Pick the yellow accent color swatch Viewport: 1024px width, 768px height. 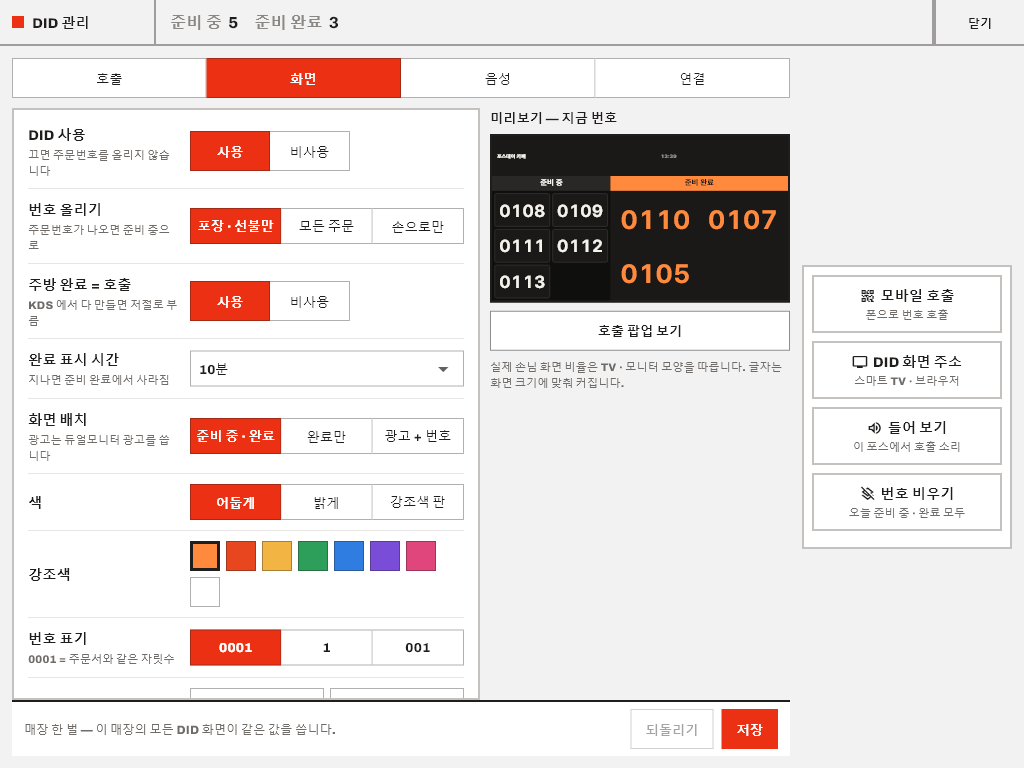[x=277, y=556]
